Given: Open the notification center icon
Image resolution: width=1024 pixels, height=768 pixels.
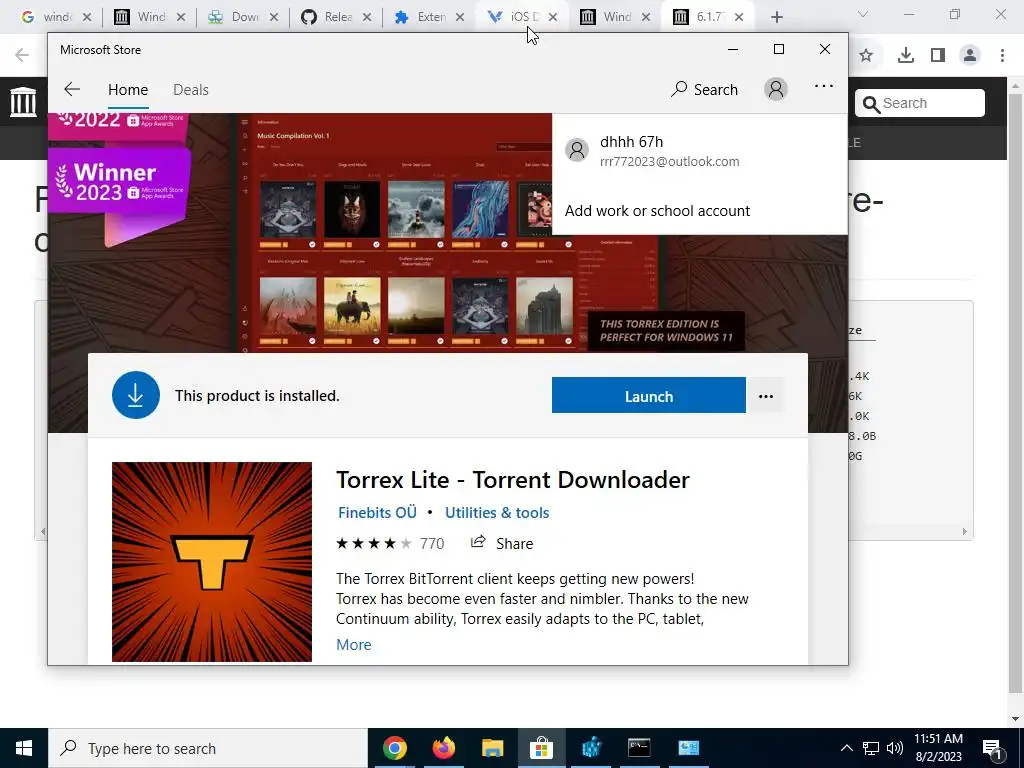Looking at the screenshot, I should [993, 748].
